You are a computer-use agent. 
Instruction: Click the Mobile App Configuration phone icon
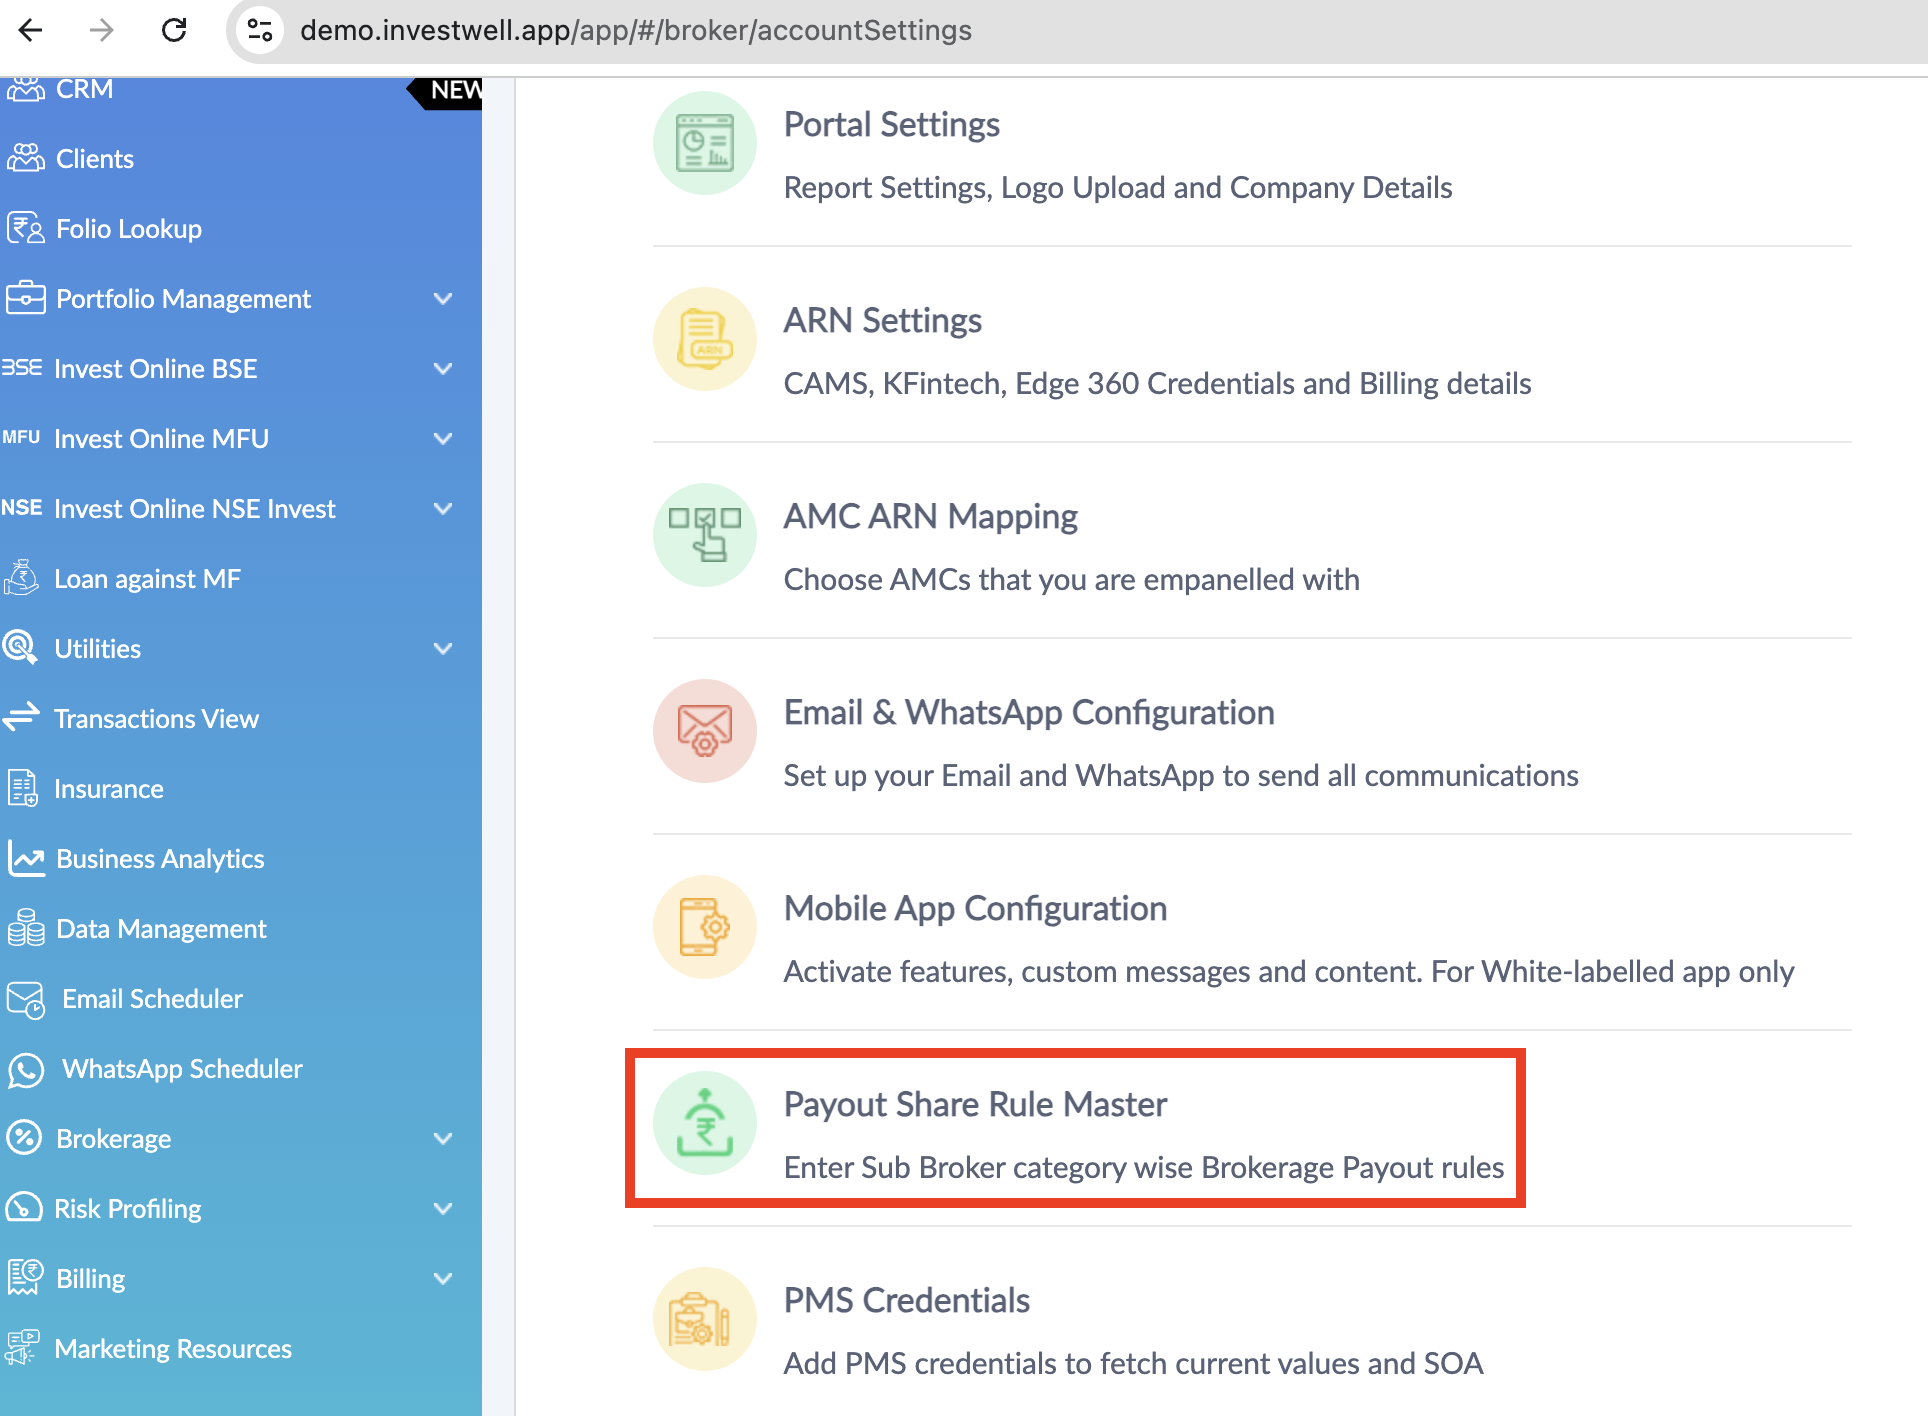[x=704, y=927]
